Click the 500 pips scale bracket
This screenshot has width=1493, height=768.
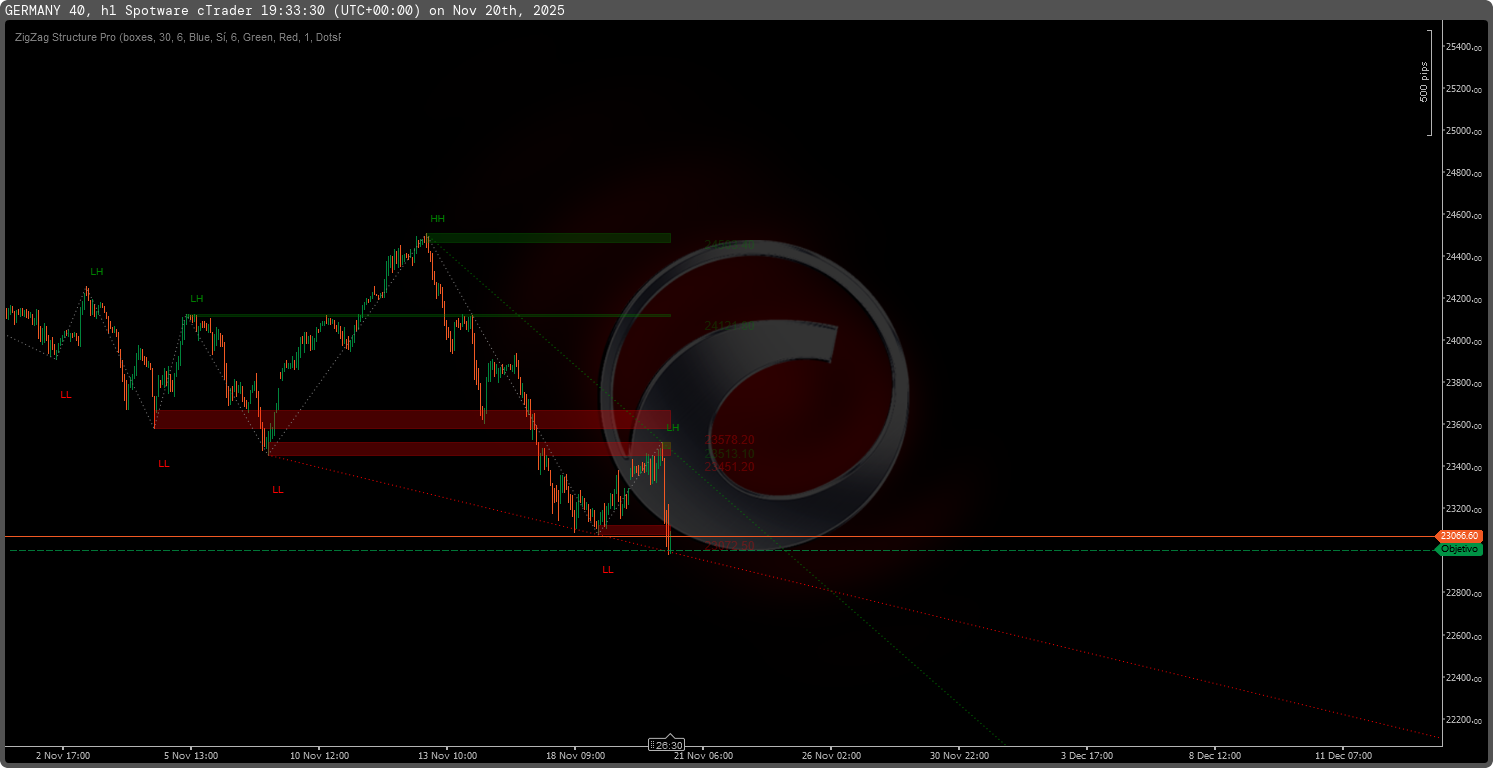1430,82
